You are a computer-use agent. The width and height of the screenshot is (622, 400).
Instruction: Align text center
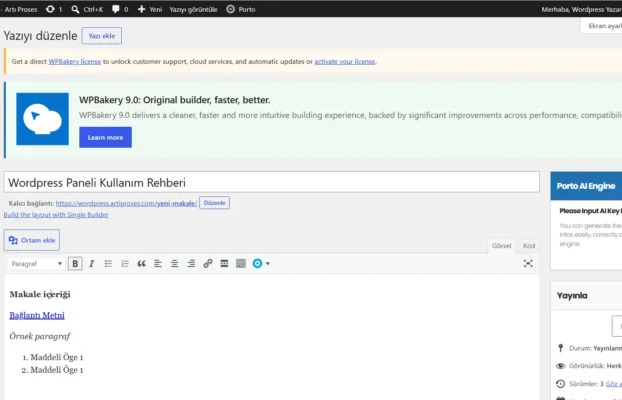175,263
